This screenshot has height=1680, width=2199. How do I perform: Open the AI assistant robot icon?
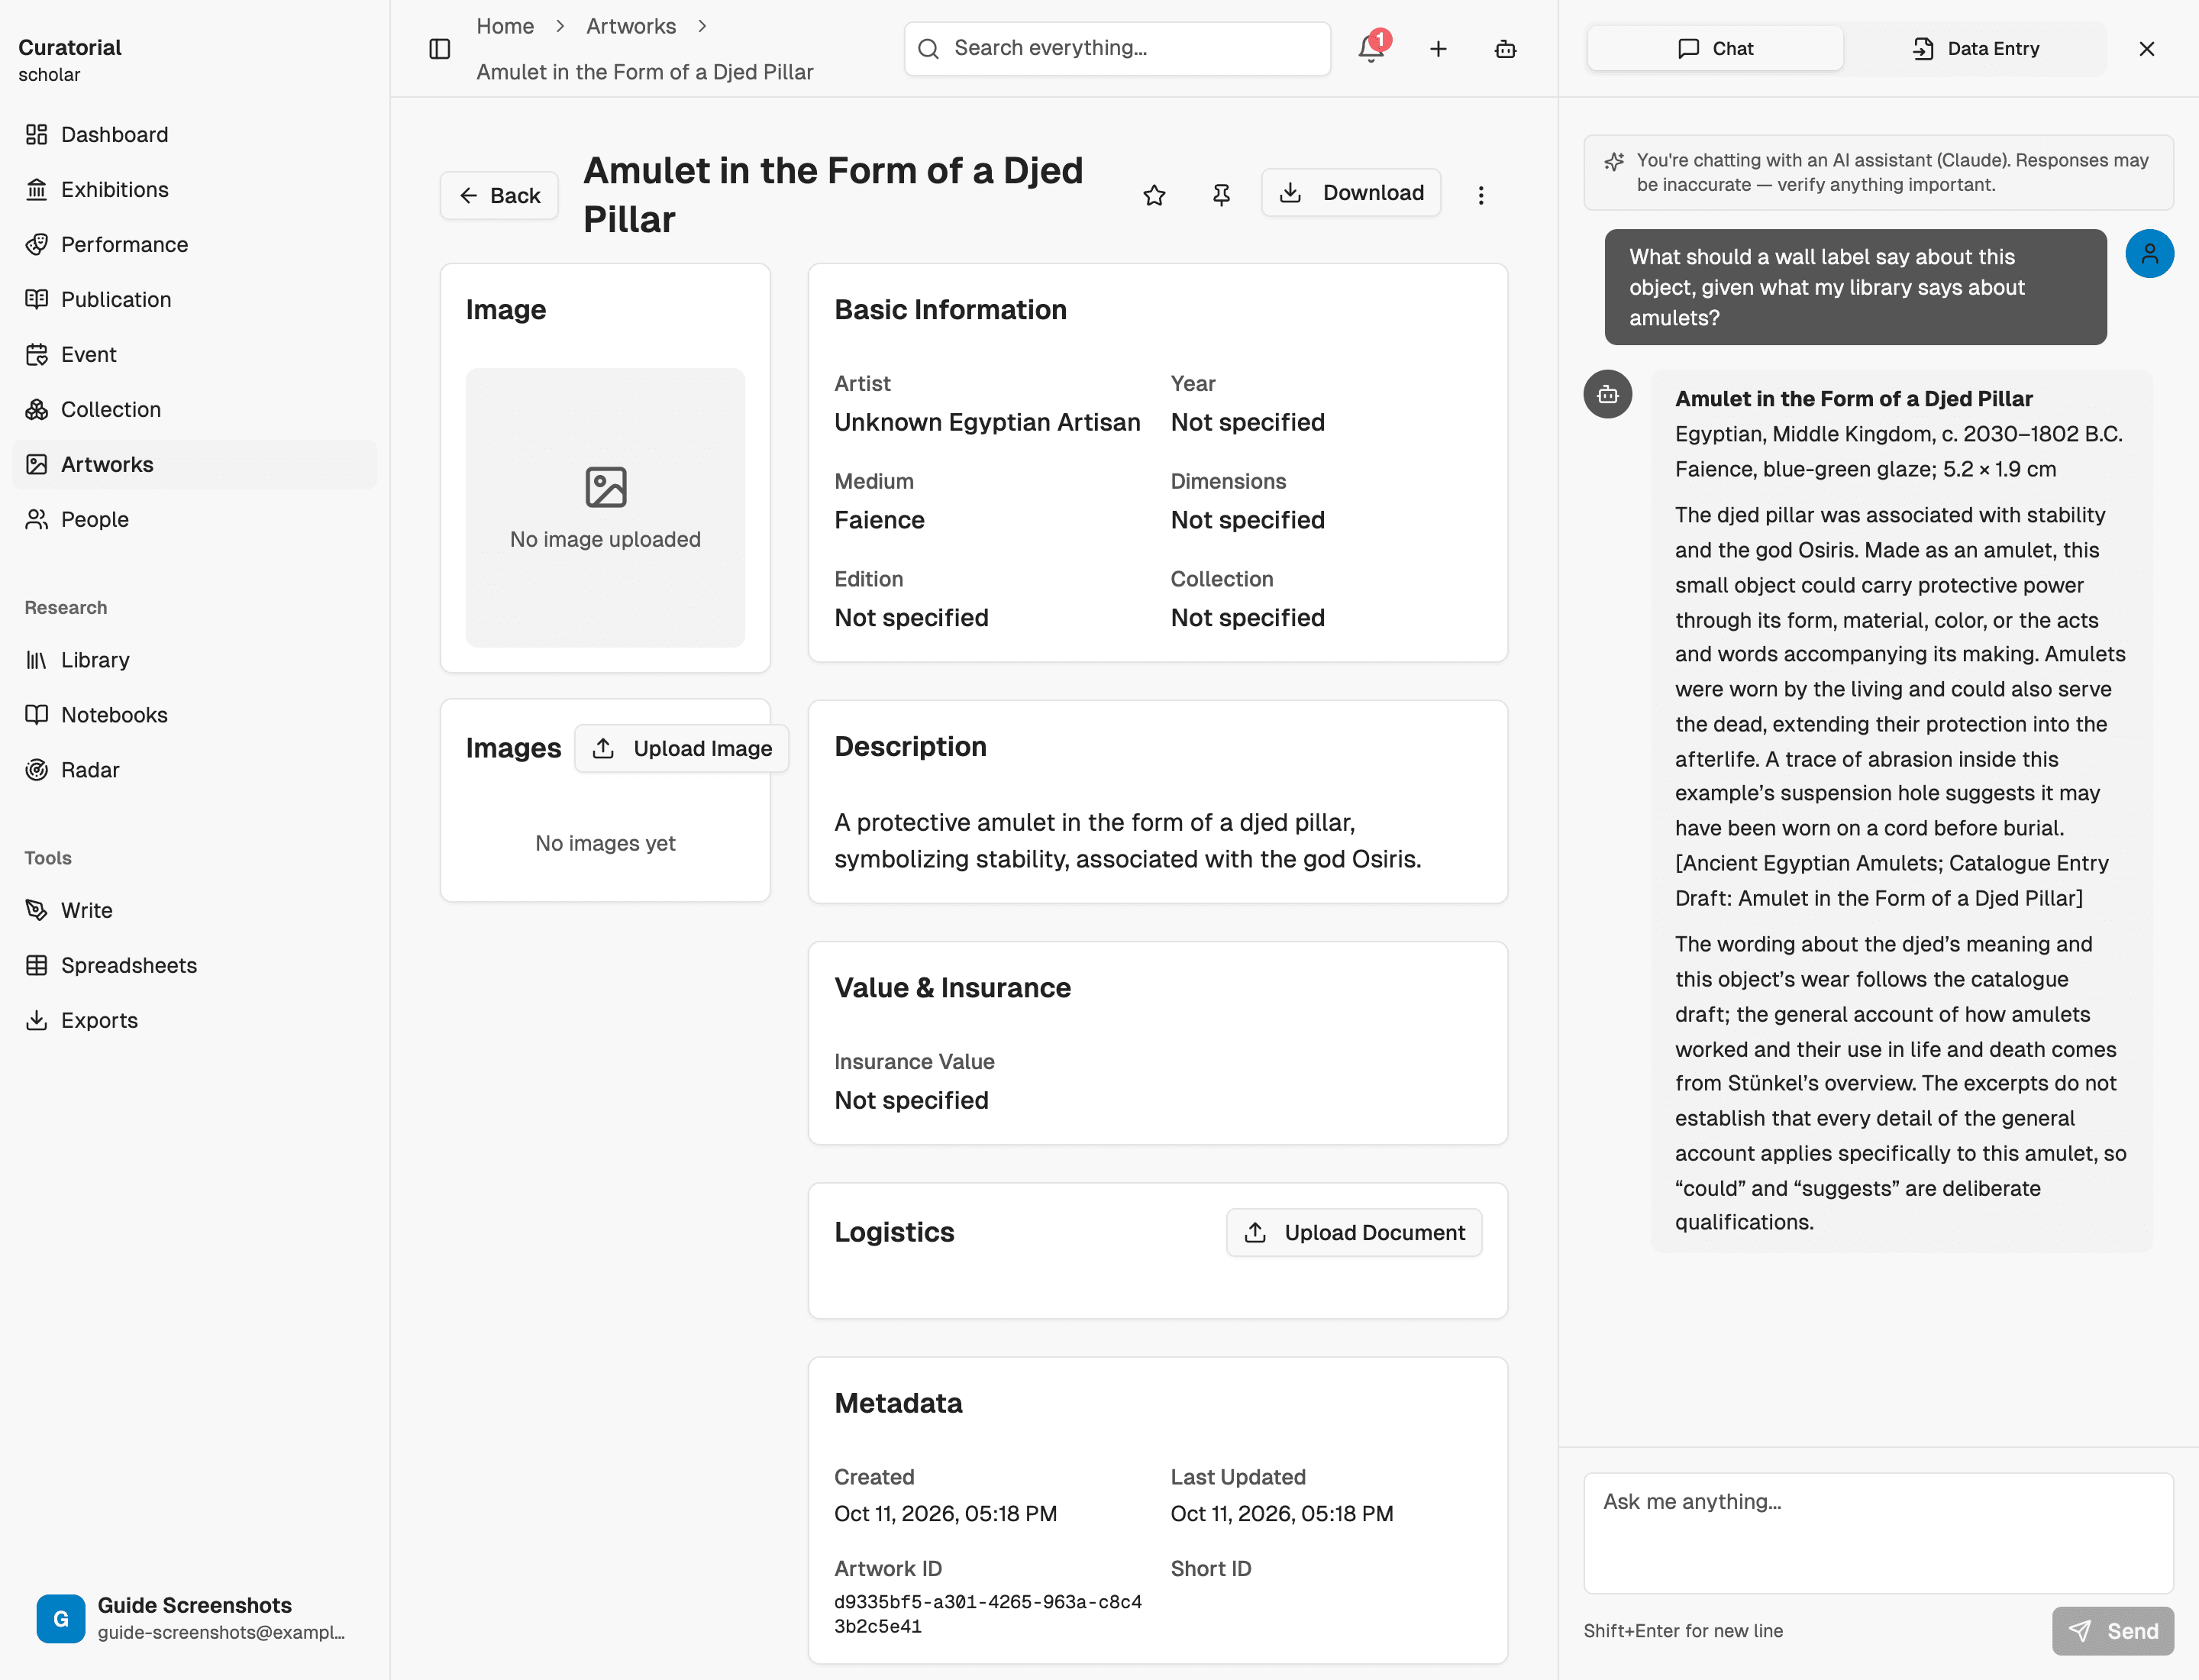(x=1505, y=49)
